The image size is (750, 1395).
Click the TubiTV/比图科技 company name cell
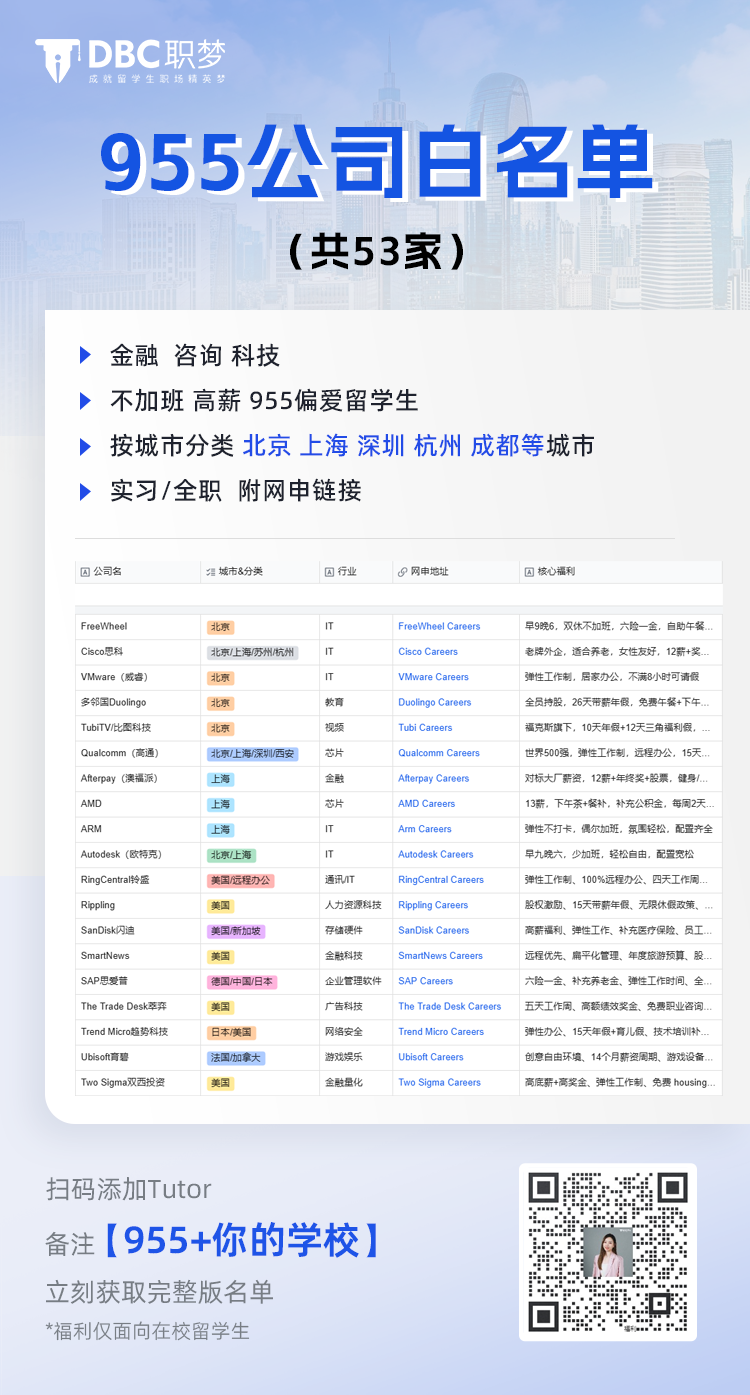(x=138, y=728)
